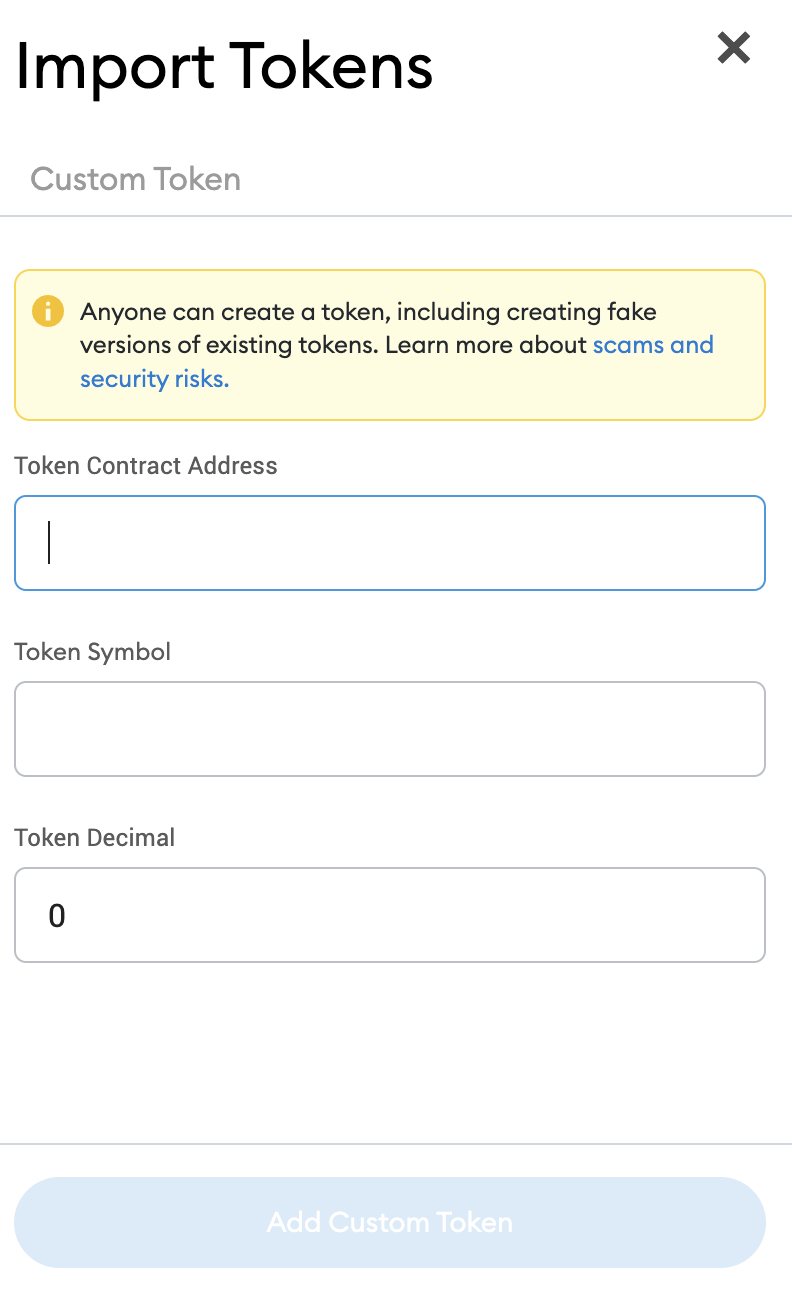Click the text cursor in address field
This screenshot has height=1294, width=792.
[x=49, y=543]
